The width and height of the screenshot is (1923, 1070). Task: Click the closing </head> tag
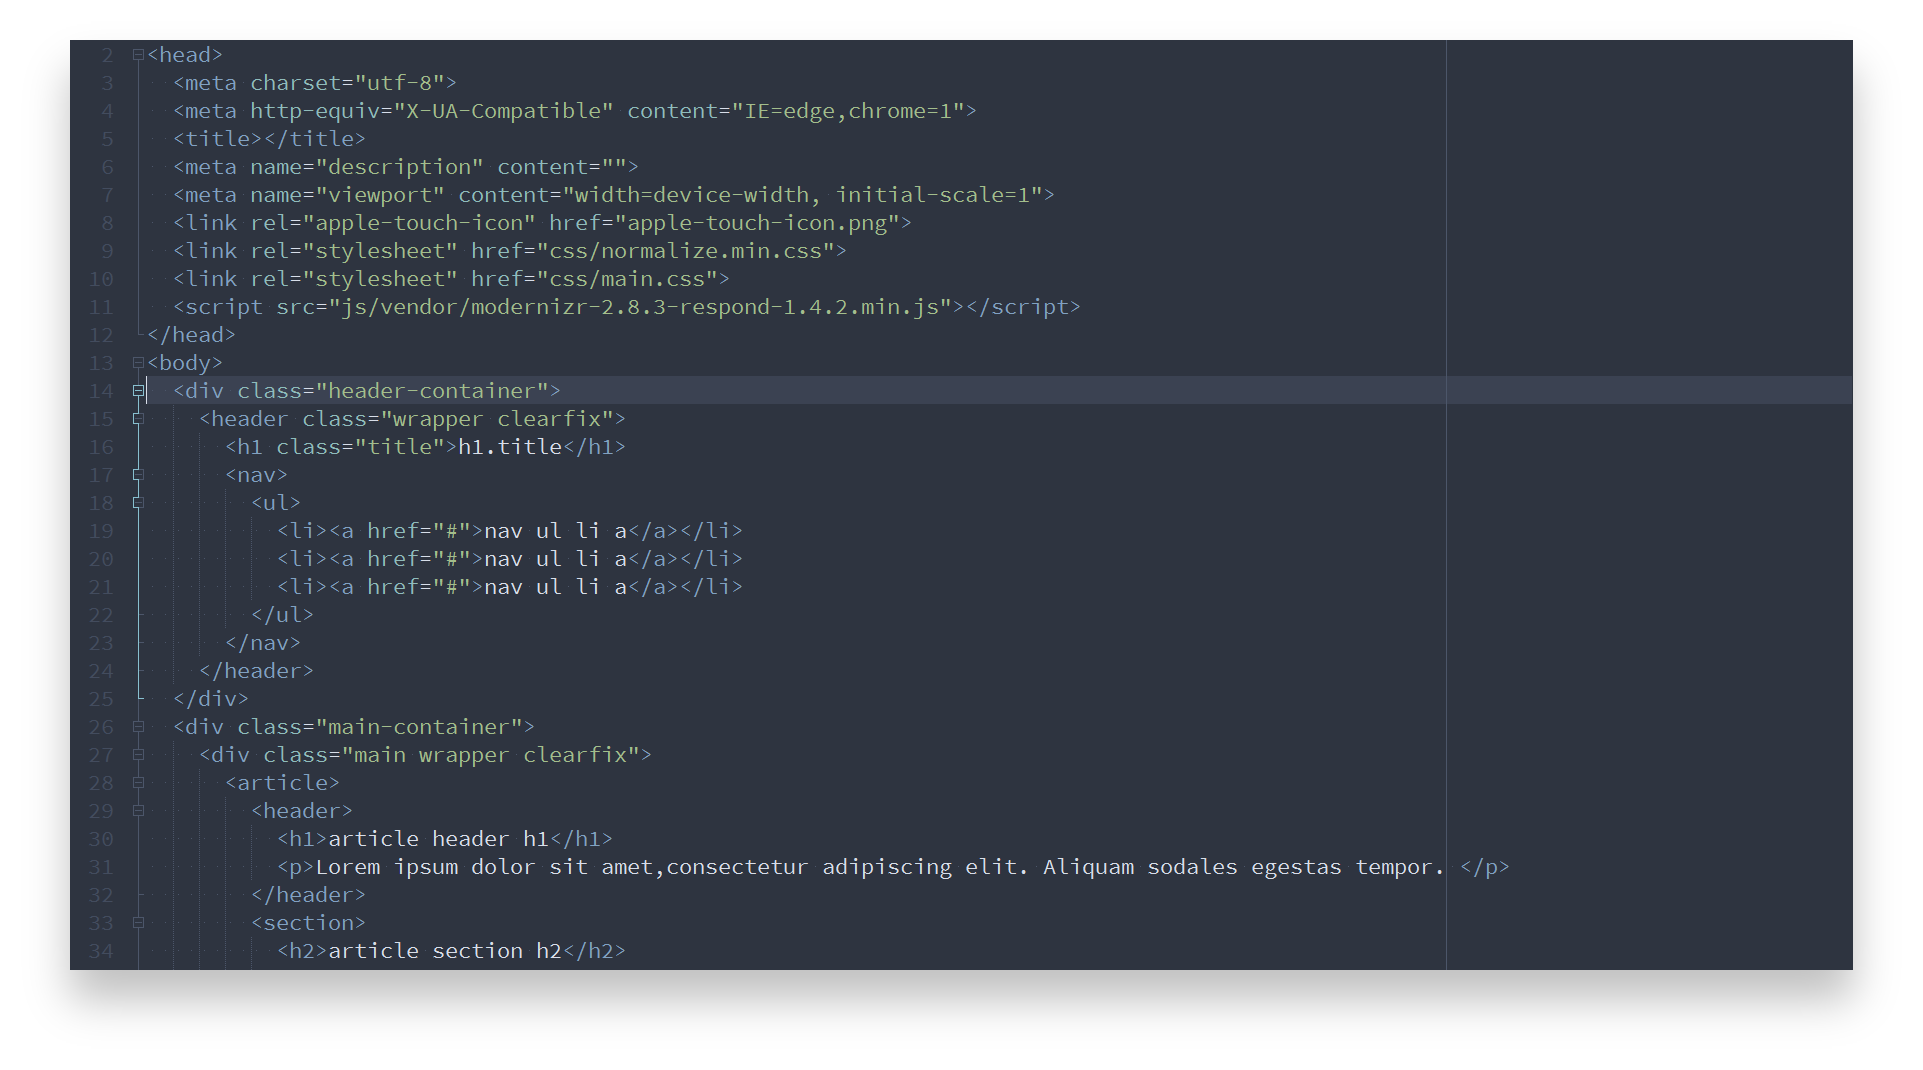click(x=191, y=335)
